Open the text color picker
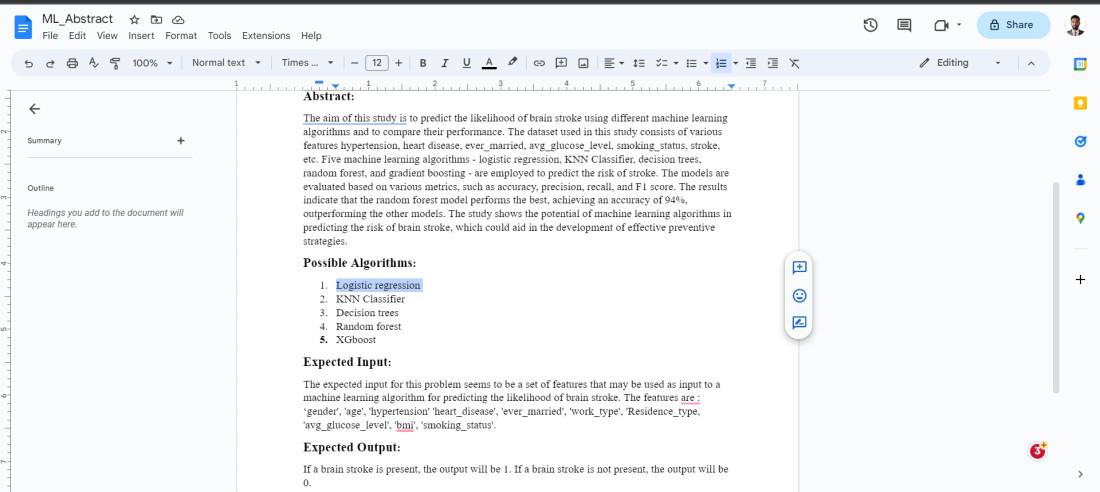 point(490,63)
